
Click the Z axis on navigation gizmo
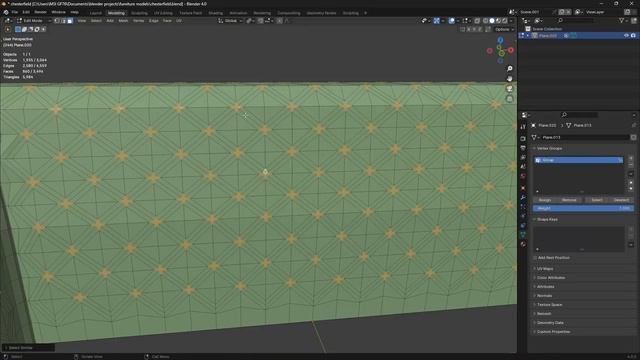tap(500, 40)
